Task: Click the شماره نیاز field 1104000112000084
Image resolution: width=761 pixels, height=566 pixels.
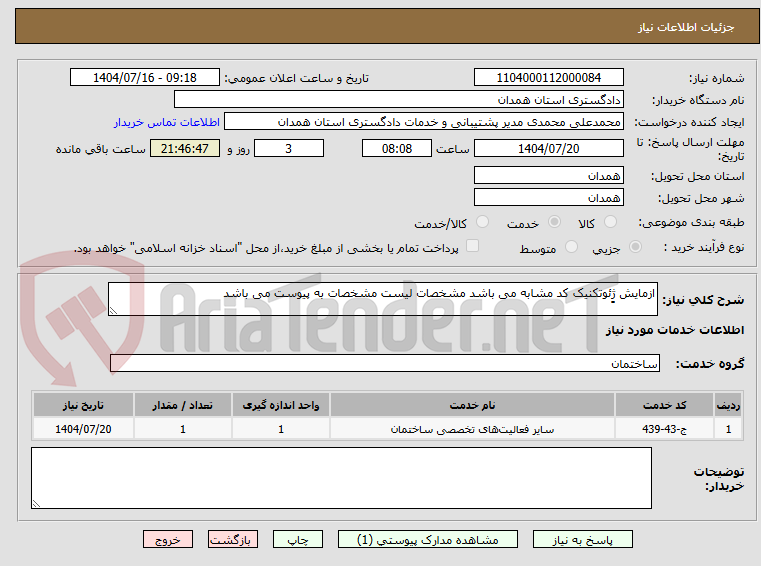Action: tap(548, 77)
